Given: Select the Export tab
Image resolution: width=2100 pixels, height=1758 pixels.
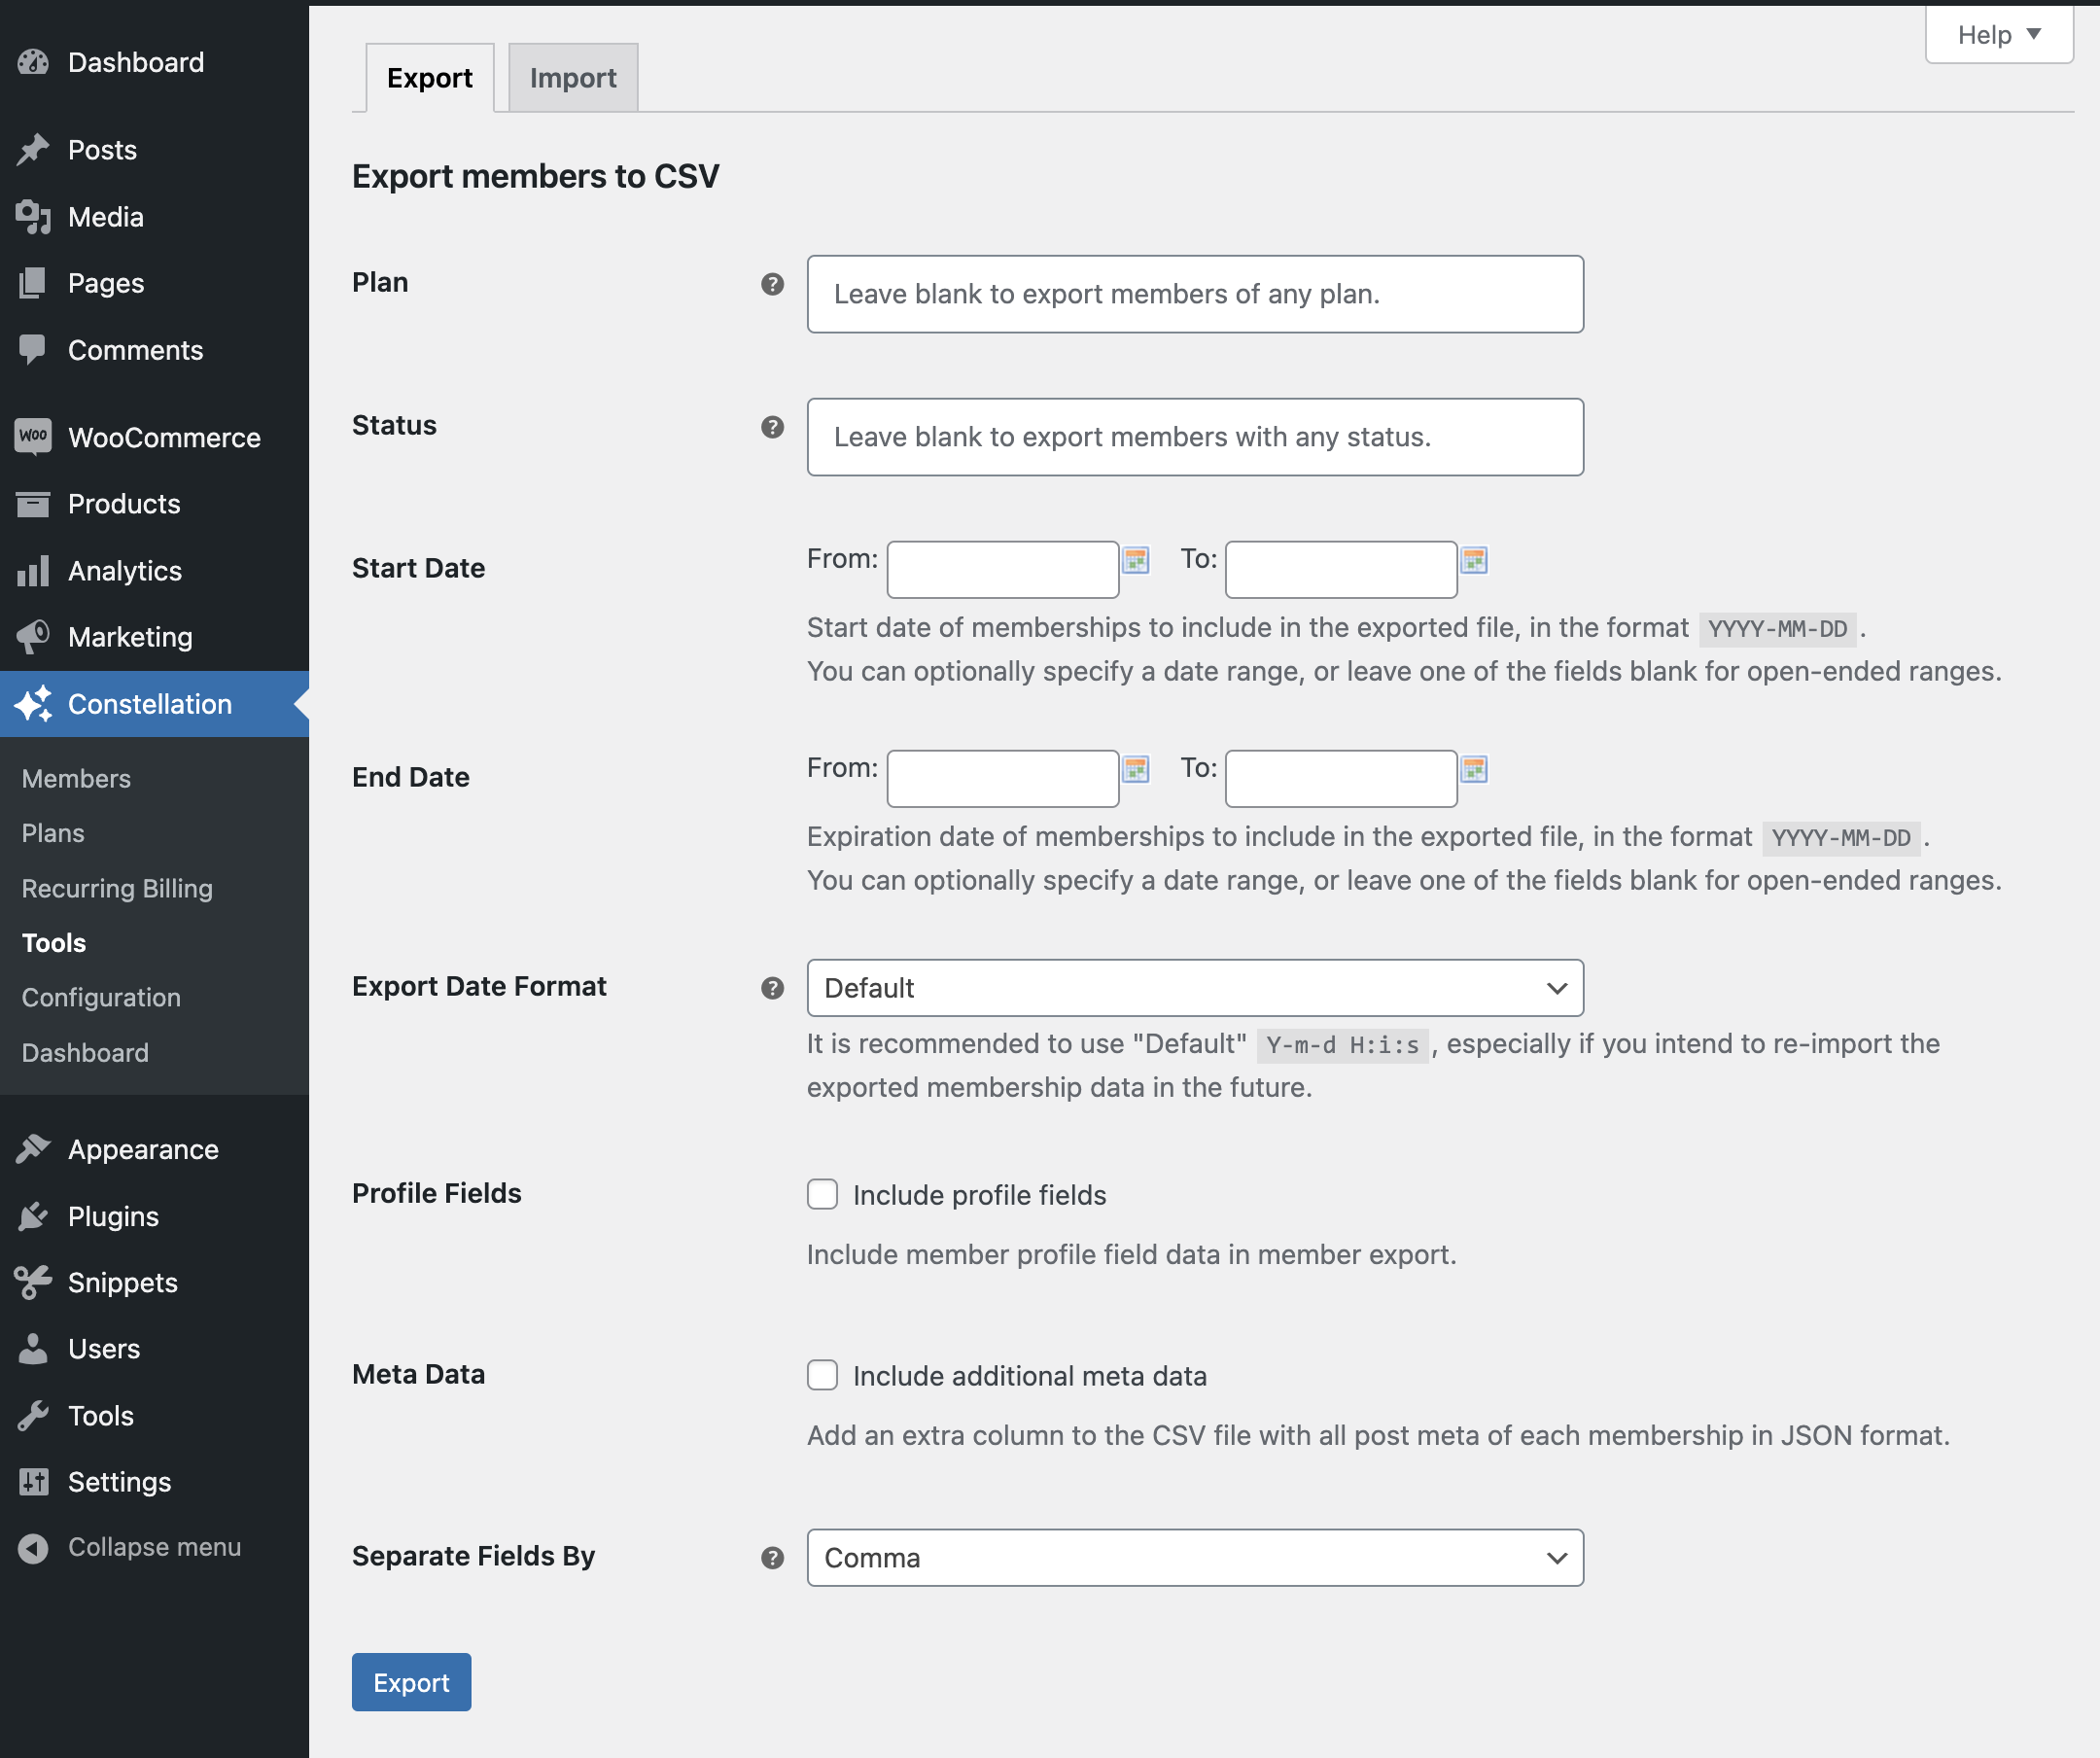Looking at the screenshot, I should pyautogui.click(x=430, y=78).
